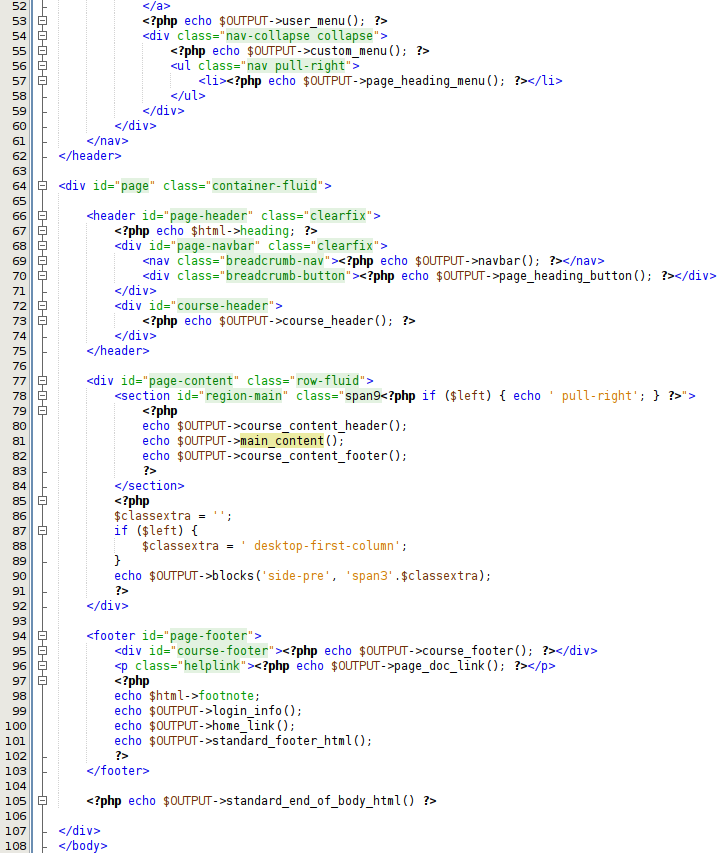This screenshot has width=721, height=853.
Task: Collapse fold marker on line 70
Action: coord(42,276)
